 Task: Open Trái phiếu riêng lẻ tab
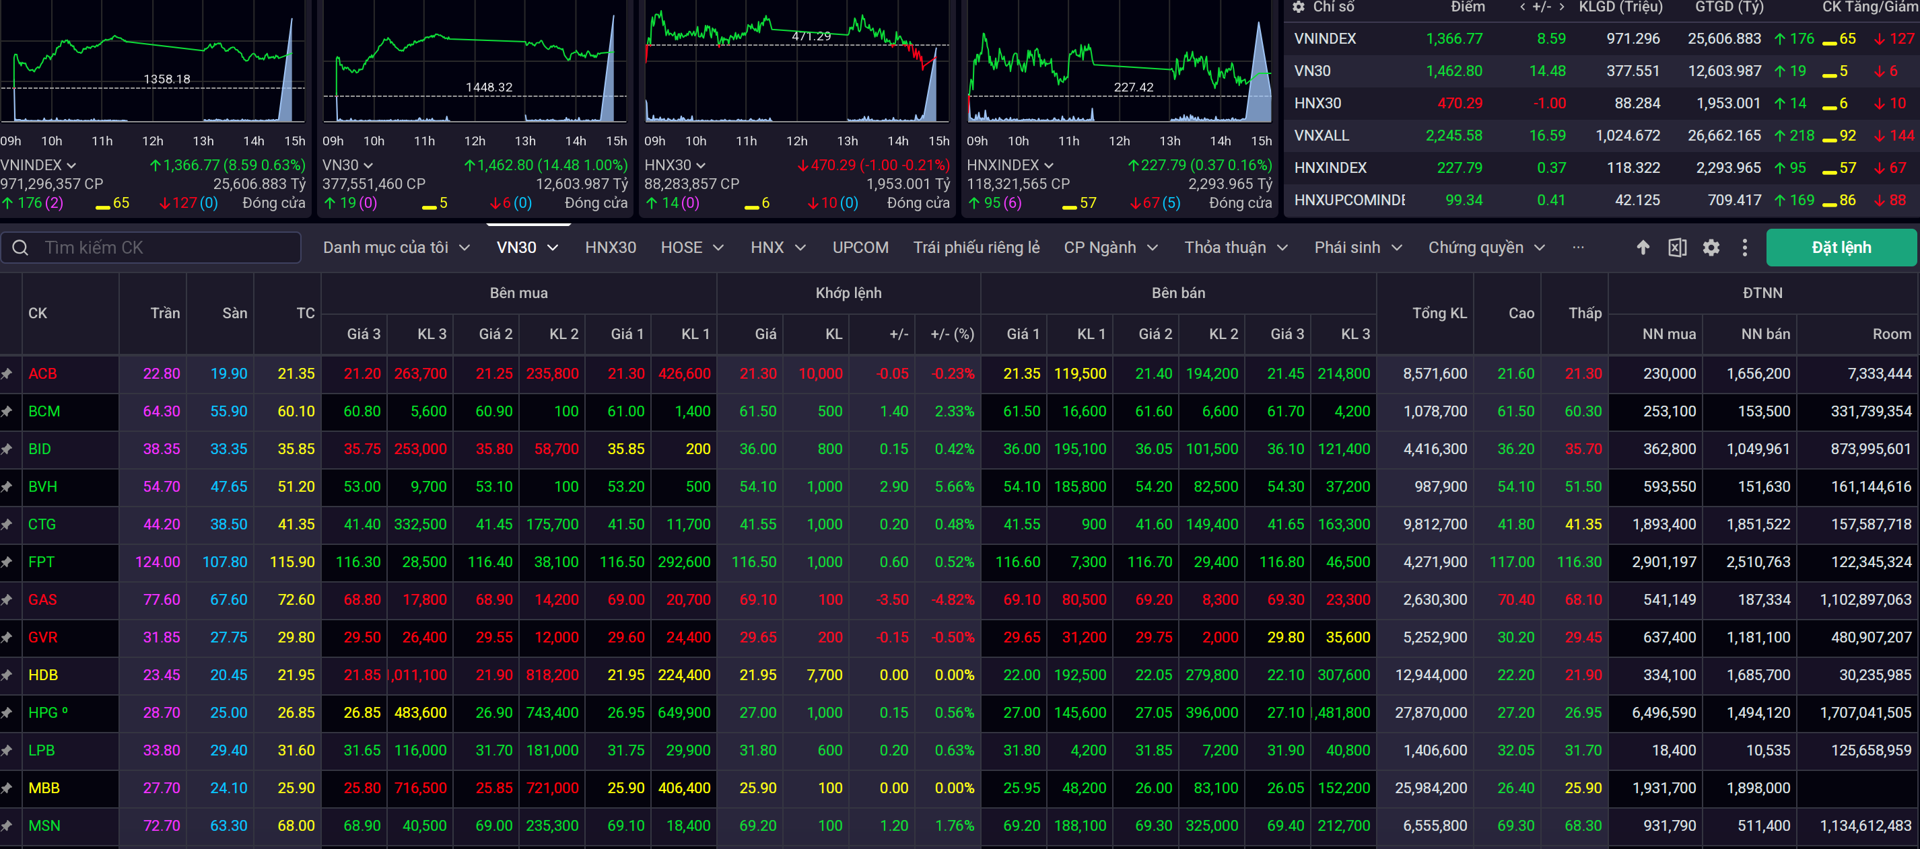[x=976, y=247]
